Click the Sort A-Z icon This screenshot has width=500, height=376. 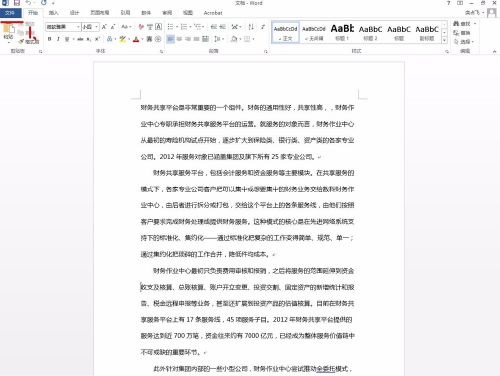(251, 27)
